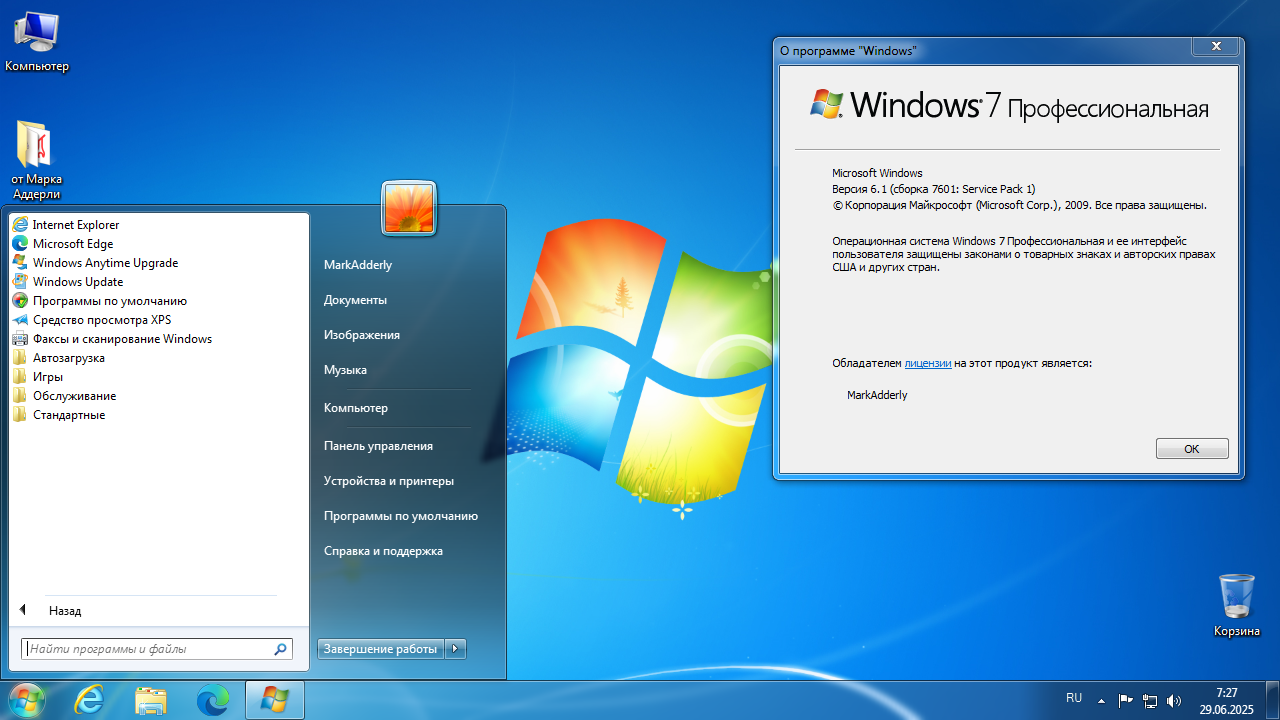Open the лицензии link in About dialog
Image resolution: width=1280 pixels, height=720 pixels.
928,363
